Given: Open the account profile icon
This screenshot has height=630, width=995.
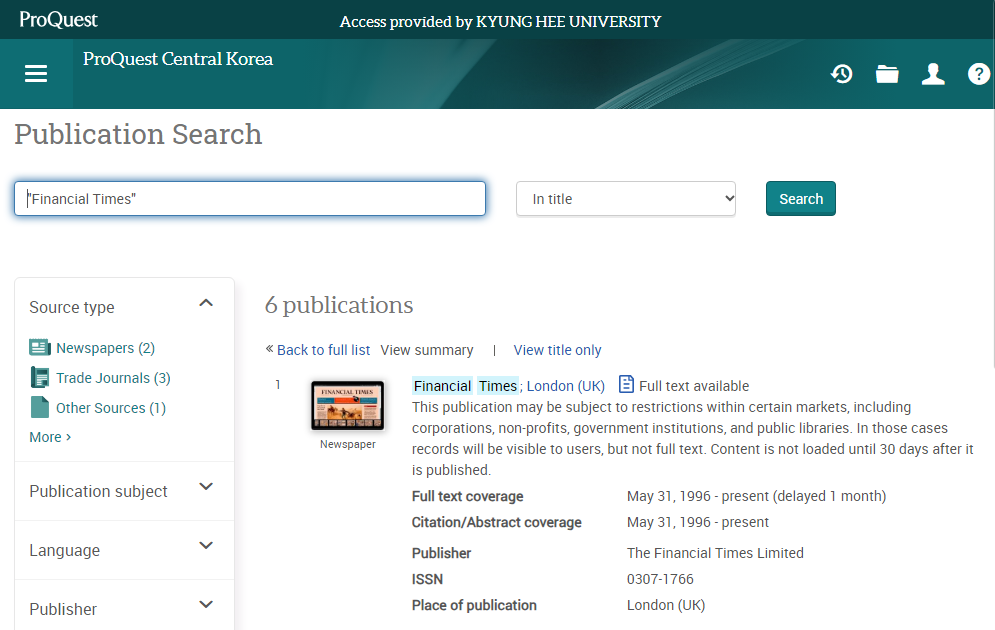Looking at the screenshot, I should tap(933, 73).
